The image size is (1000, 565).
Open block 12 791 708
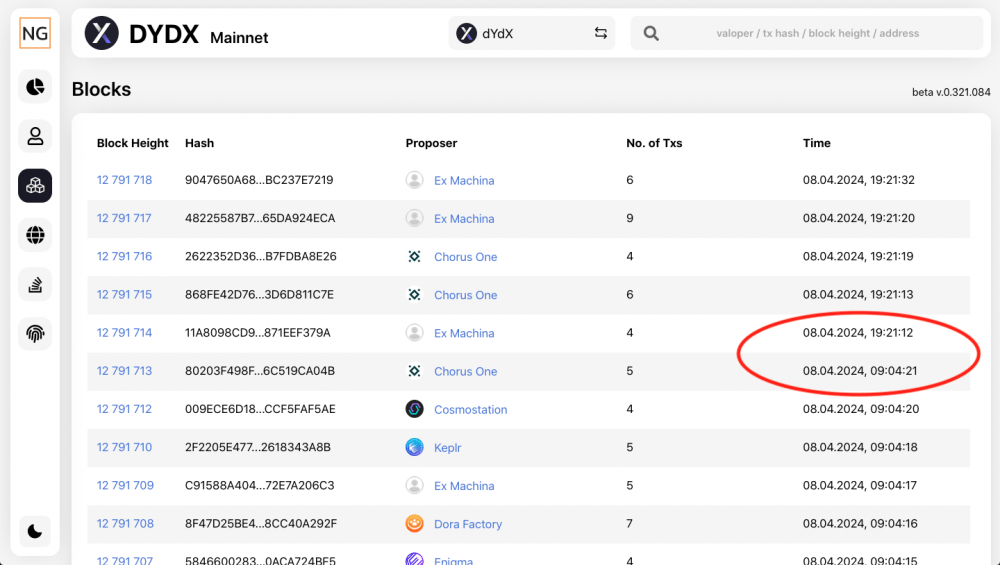125,524
